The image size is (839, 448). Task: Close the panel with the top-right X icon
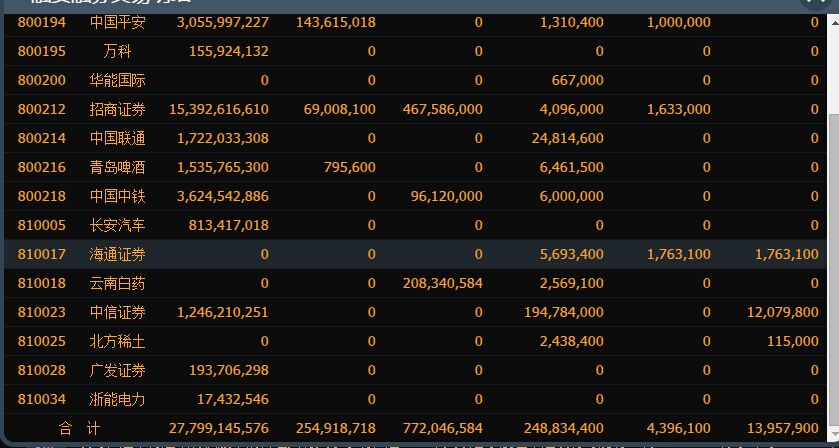tap(814, 3)
